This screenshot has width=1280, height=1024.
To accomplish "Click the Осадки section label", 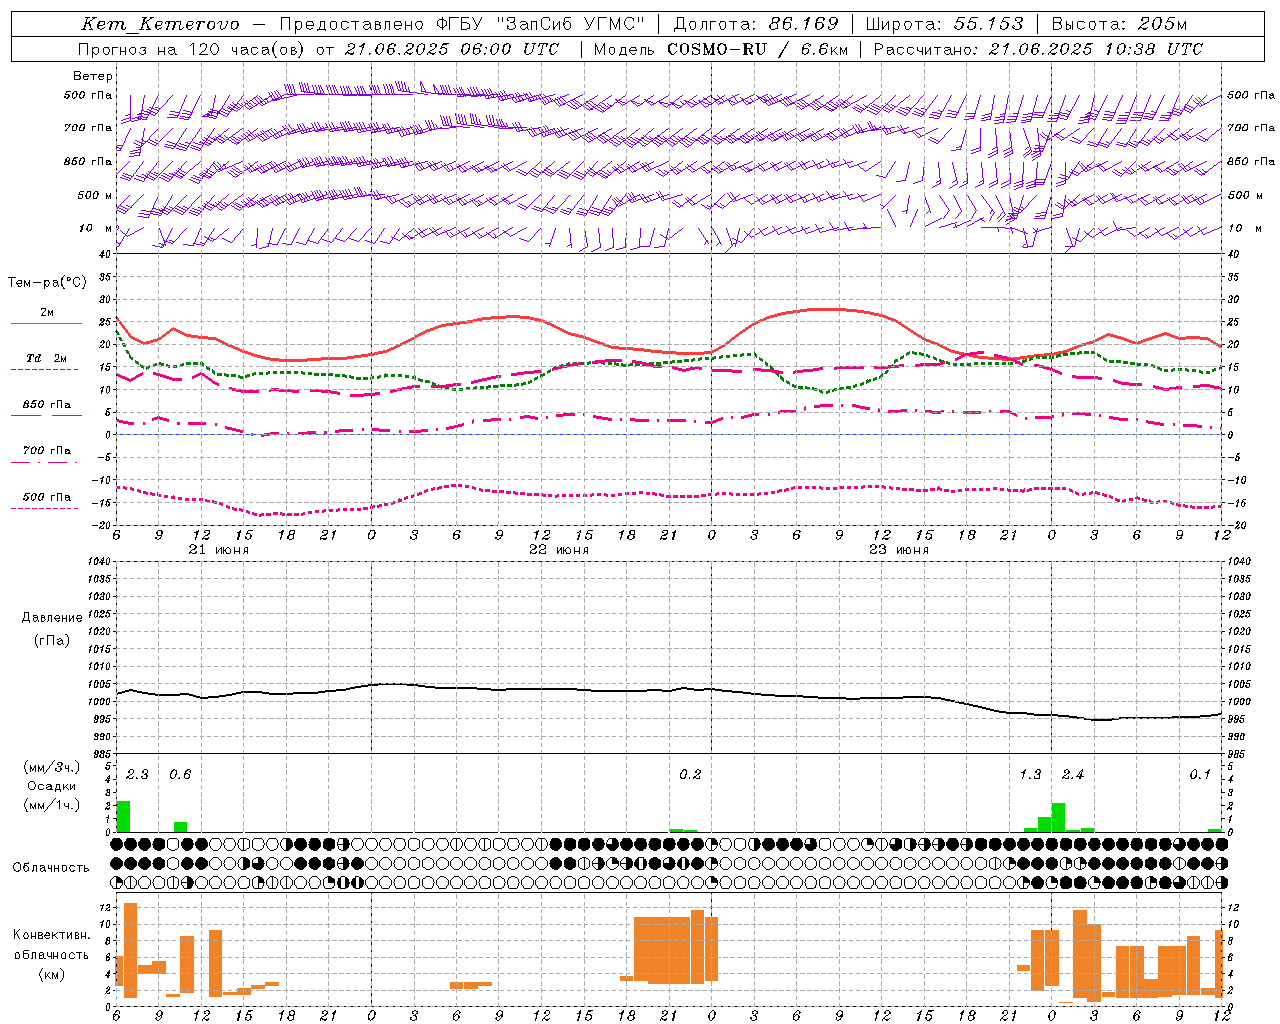I will [x=51, y=786].
